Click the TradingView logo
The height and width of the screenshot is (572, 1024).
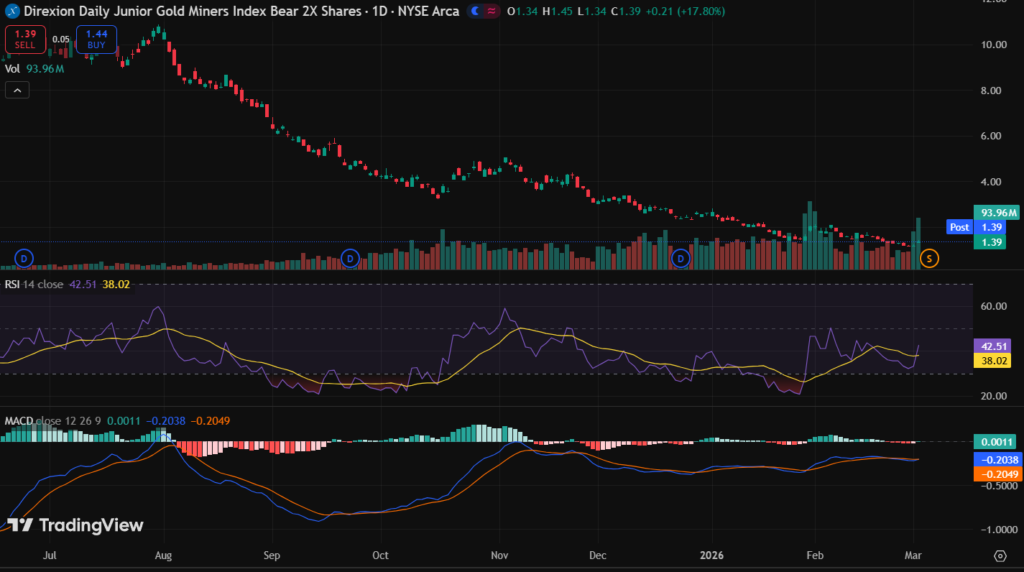pos(75,525)
